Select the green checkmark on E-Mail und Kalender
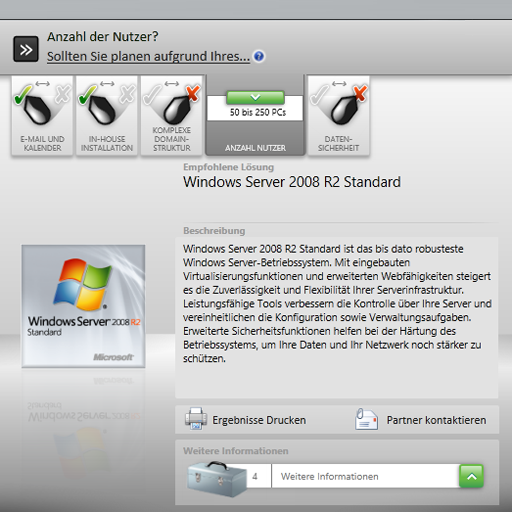This screenshot has height=512, width=512. coord(23,94)
